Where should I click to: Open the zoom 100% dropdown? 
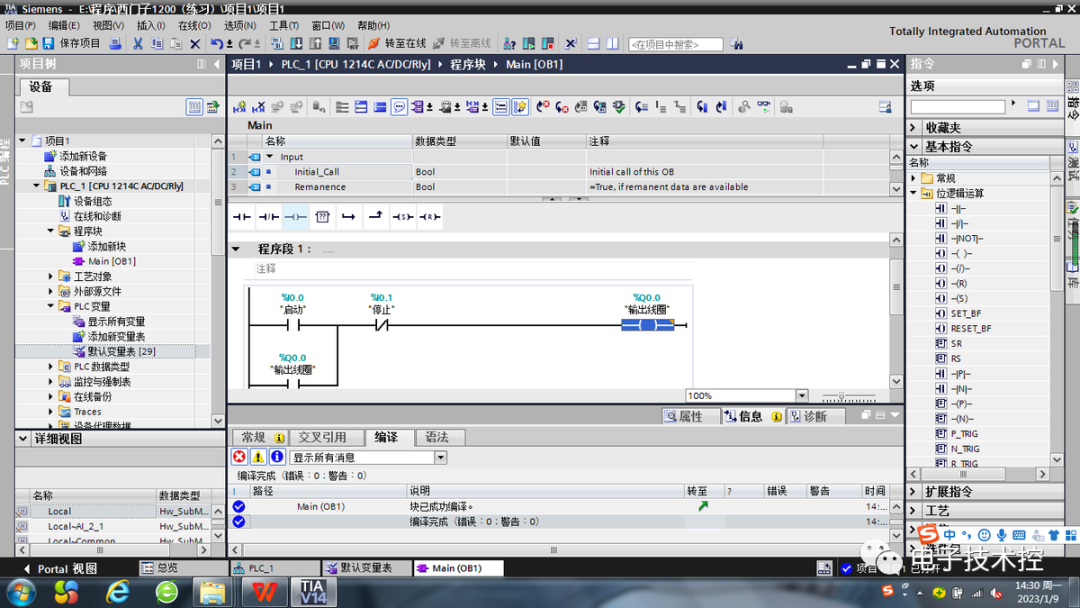(802, 395)
